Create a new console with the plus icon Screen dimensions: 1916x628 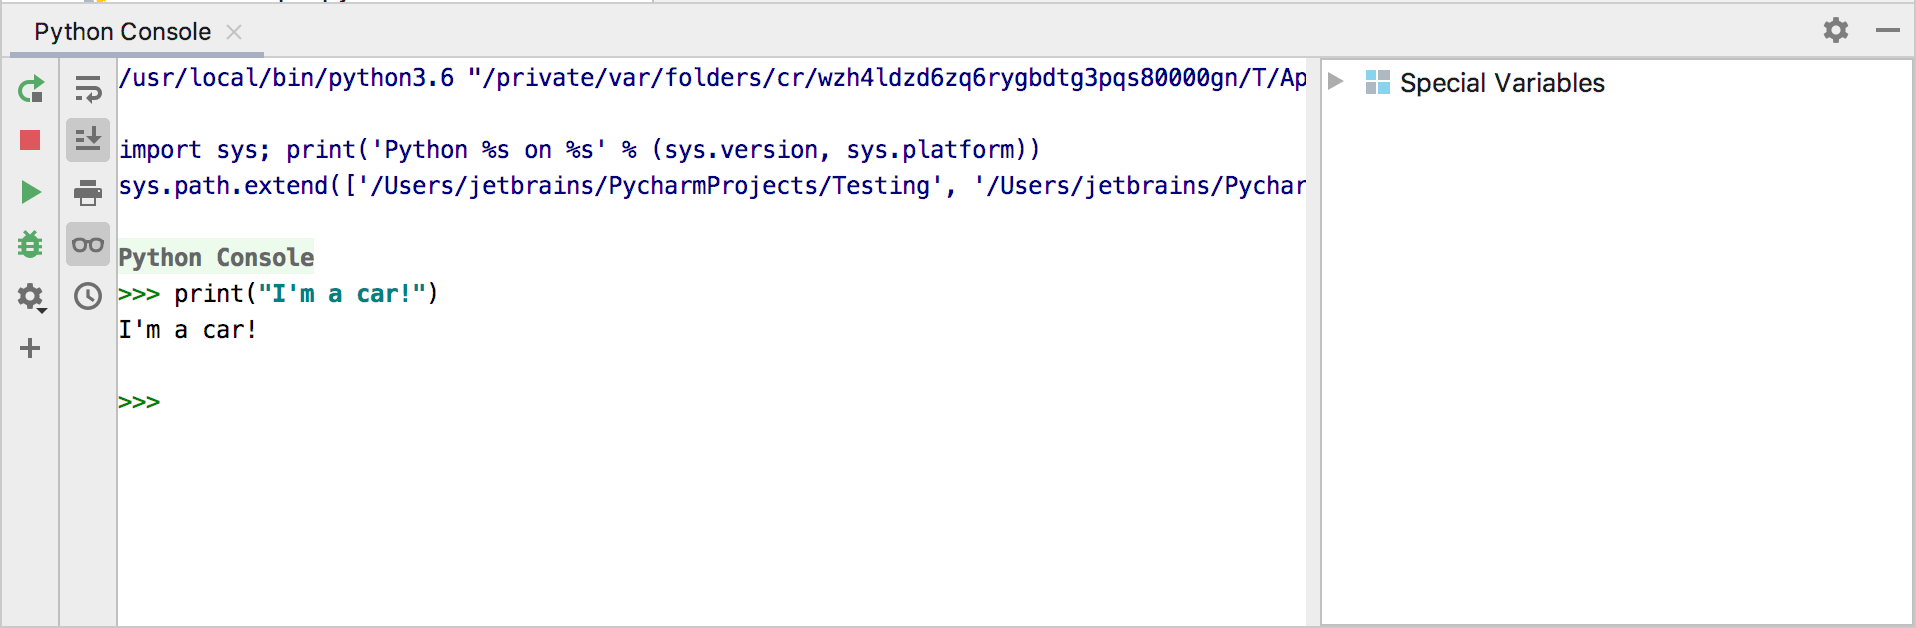[x=31, y=349]
